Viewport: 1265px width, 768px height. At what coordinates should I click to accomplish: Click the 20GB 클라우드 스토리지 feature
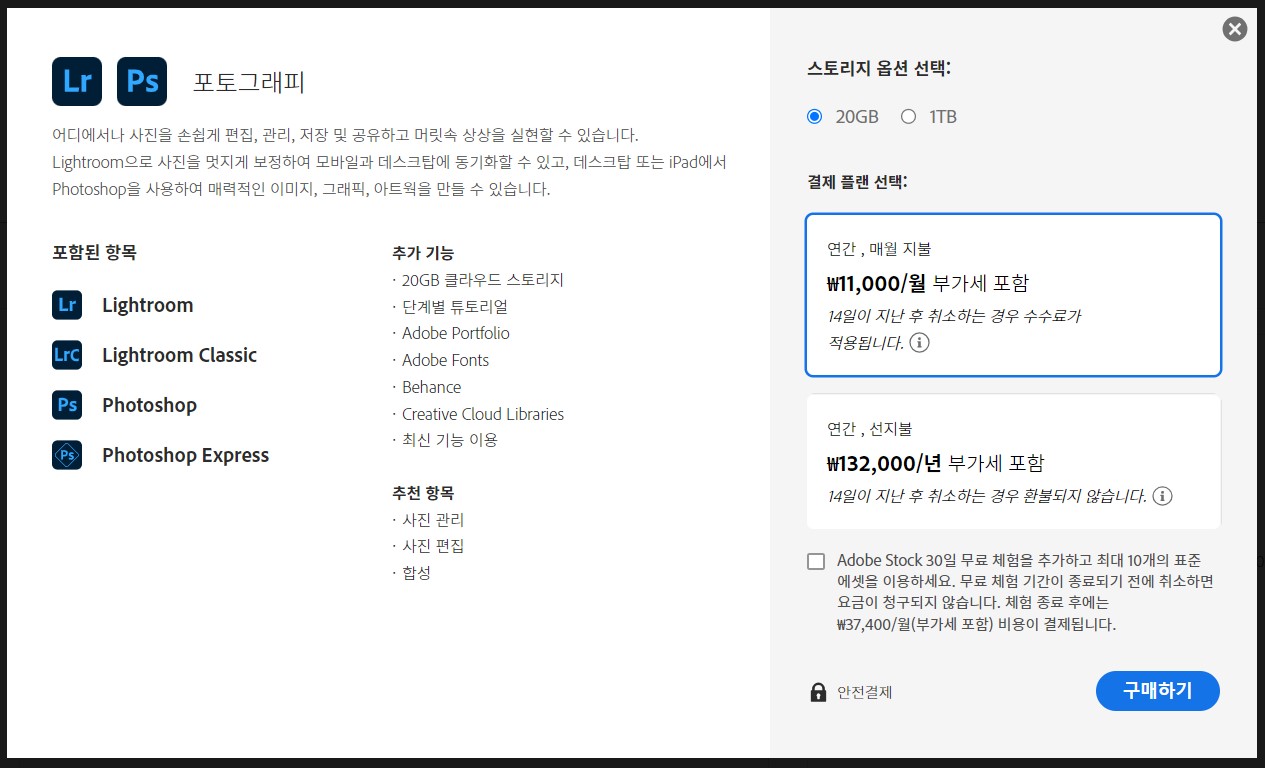click(x=483, y=280)
